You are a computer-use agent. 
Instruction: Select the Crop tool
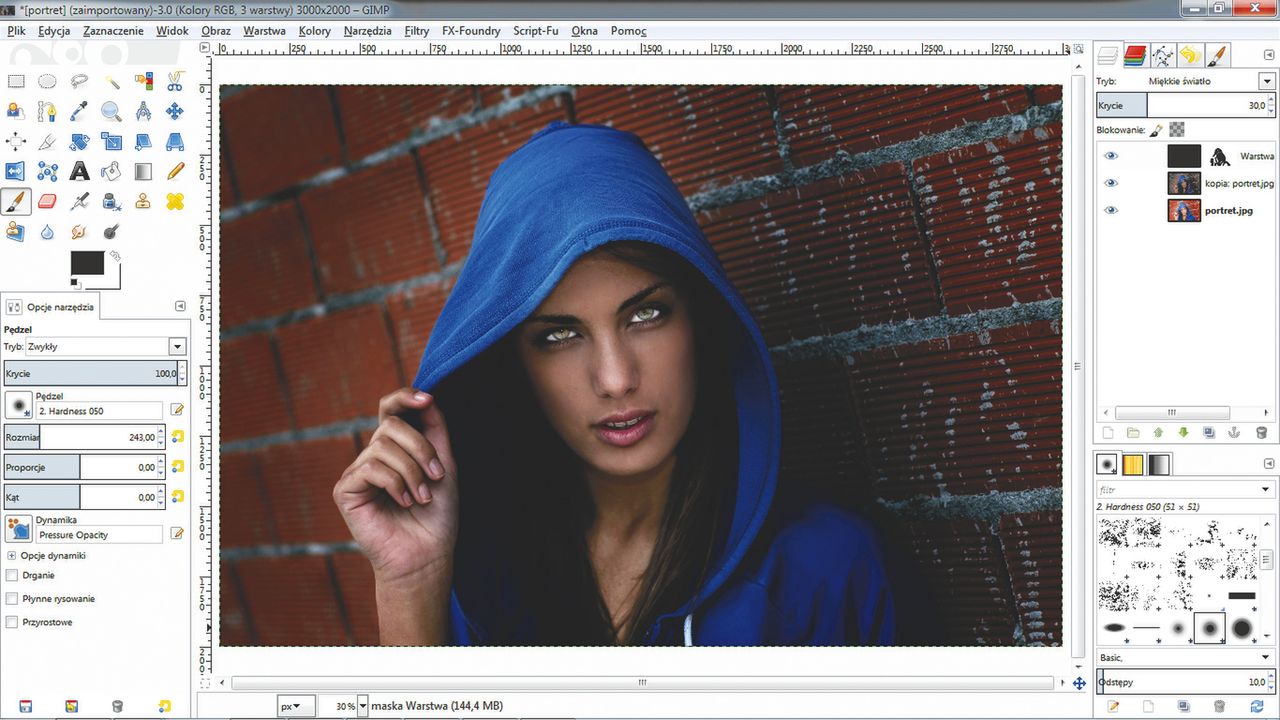pyautogui.click(x=47, y=142)
